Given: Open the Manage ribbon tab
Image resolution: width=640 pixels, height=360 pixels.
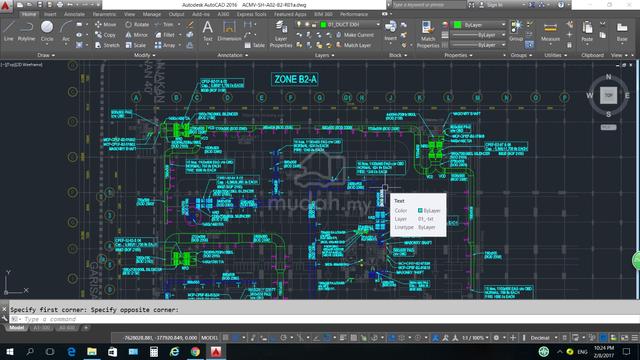Looking at the screenshot, I should tap(151, 14).
